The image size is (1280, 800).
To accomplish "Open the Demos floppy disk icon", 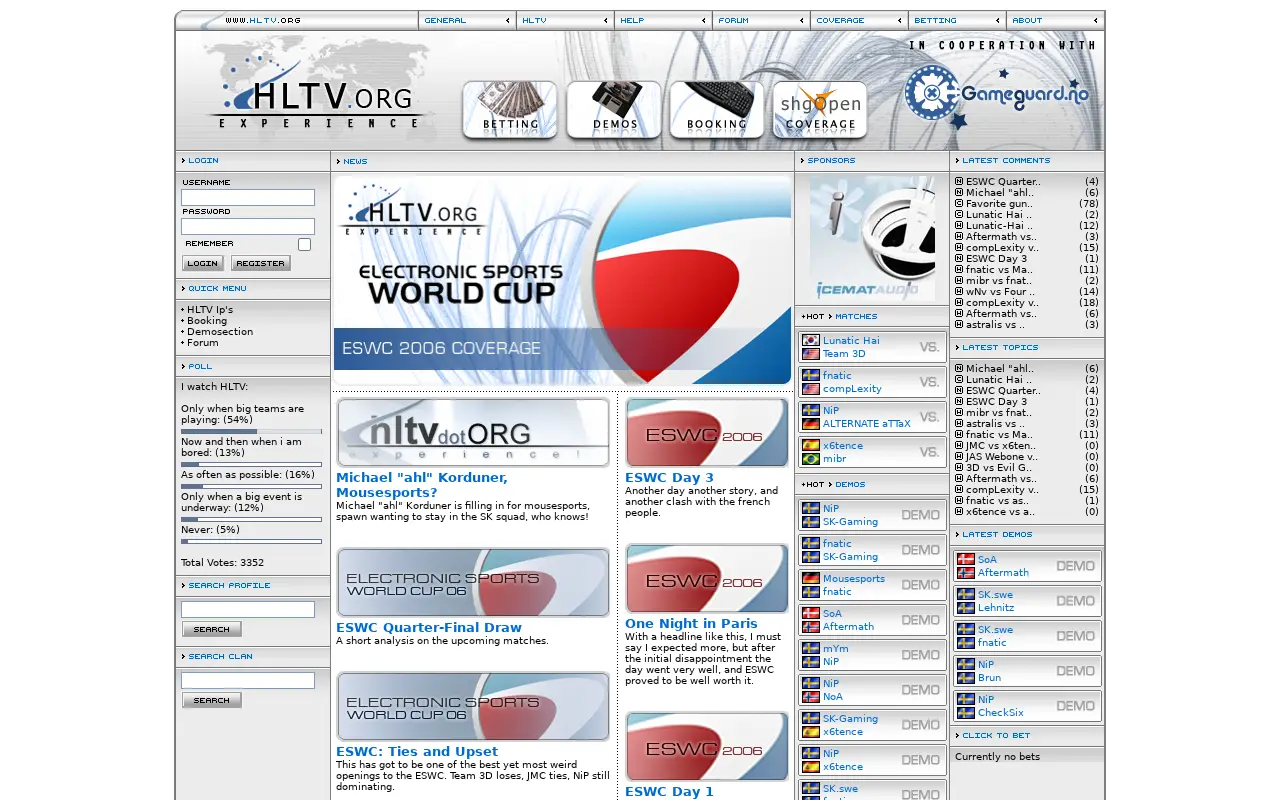I will point(614,109).
